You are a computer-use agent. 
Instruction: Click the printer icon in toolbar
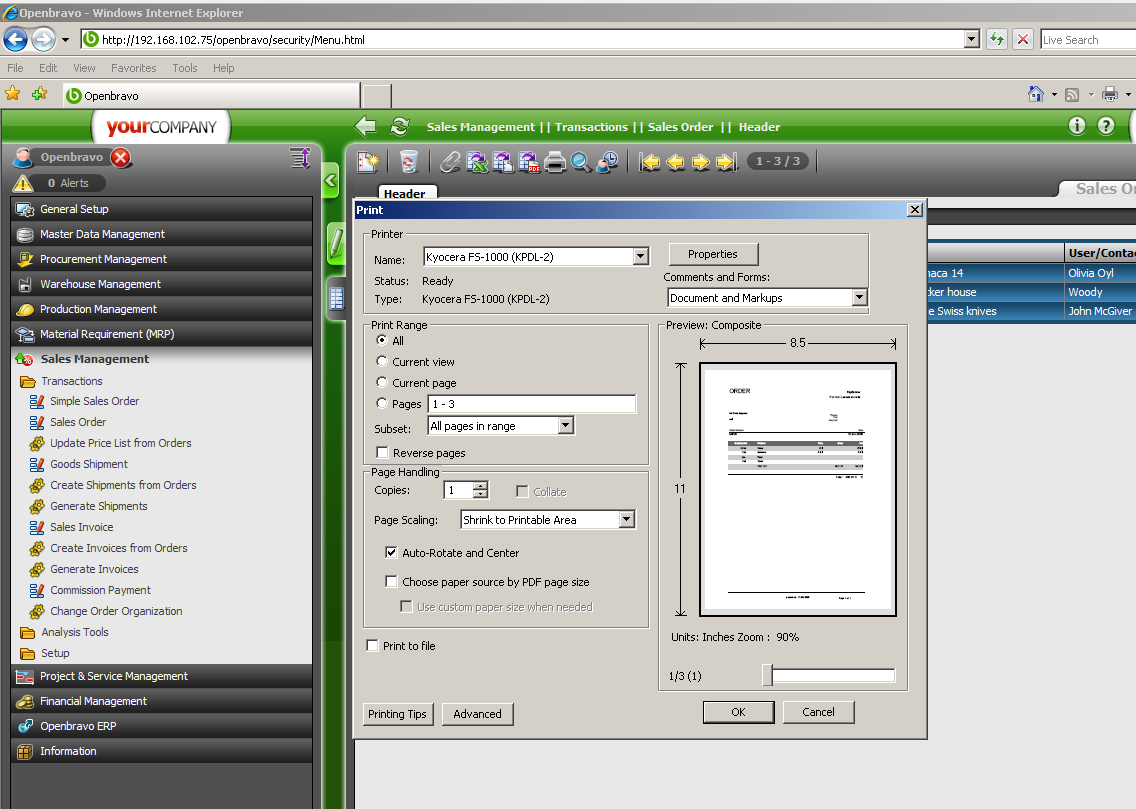point(555,161)
